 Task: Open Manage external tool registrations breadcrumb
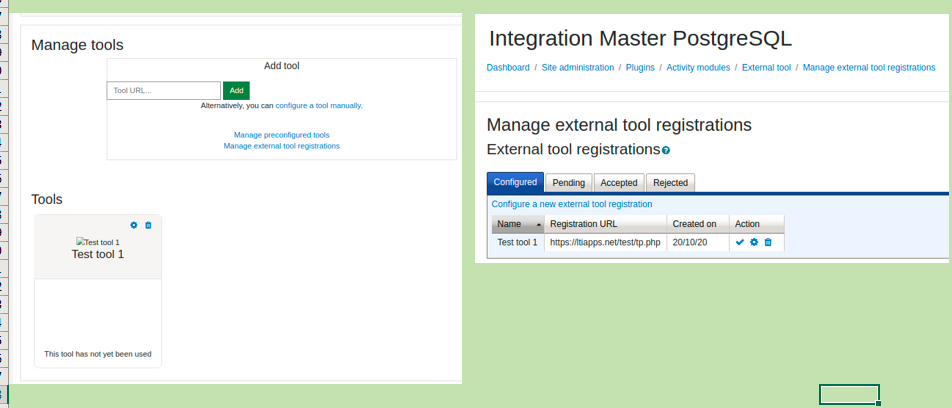(869, 68)
